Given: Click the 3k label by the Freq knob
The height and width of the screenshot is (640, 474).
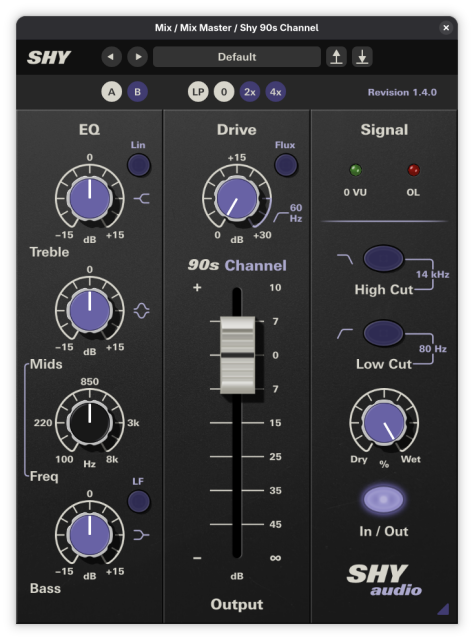Looking at the screenshot, I should [x=133, y=423].
